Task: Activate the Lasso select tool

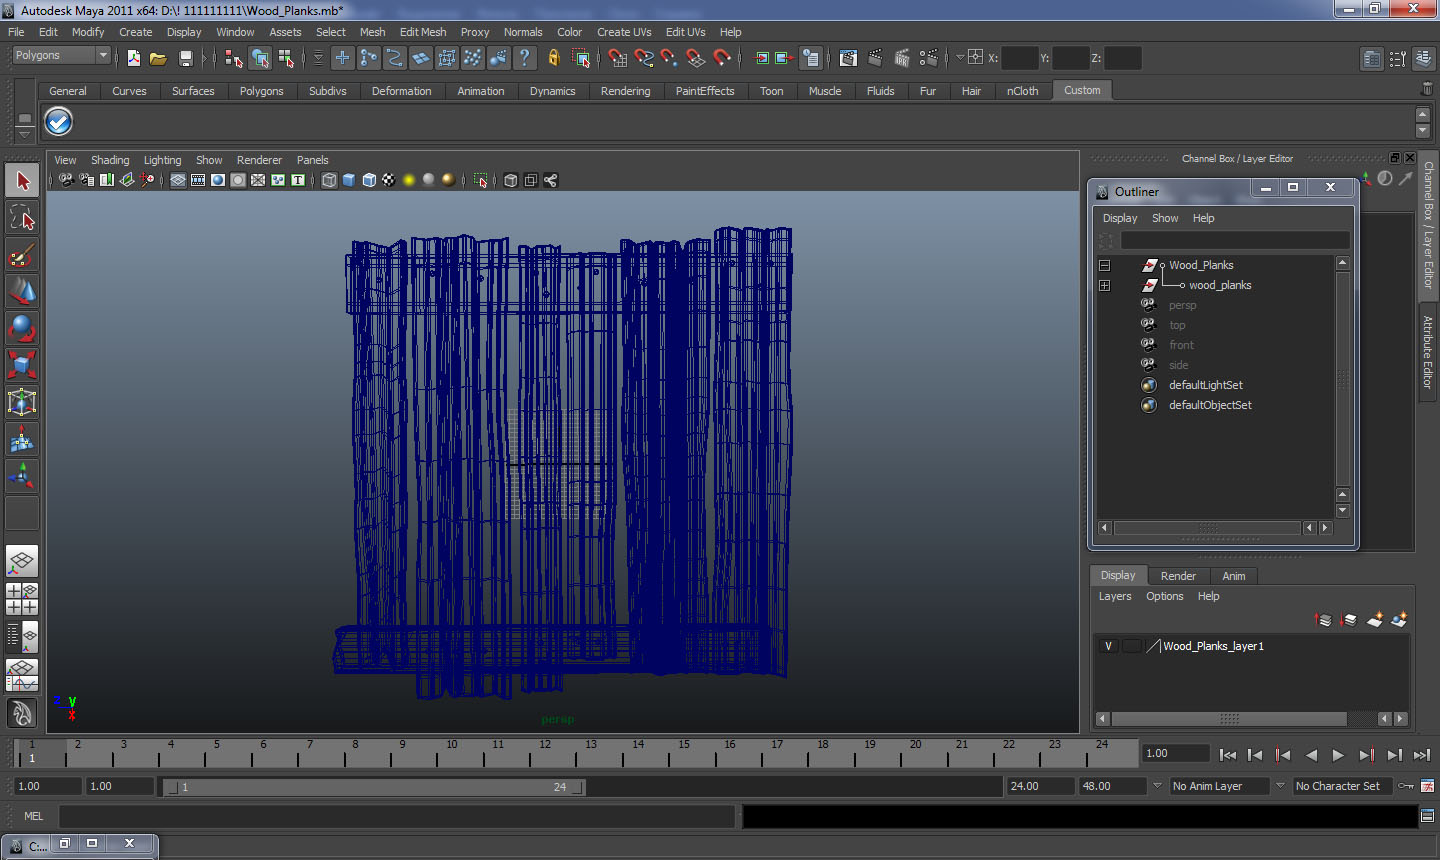Action: click(22, 217)
